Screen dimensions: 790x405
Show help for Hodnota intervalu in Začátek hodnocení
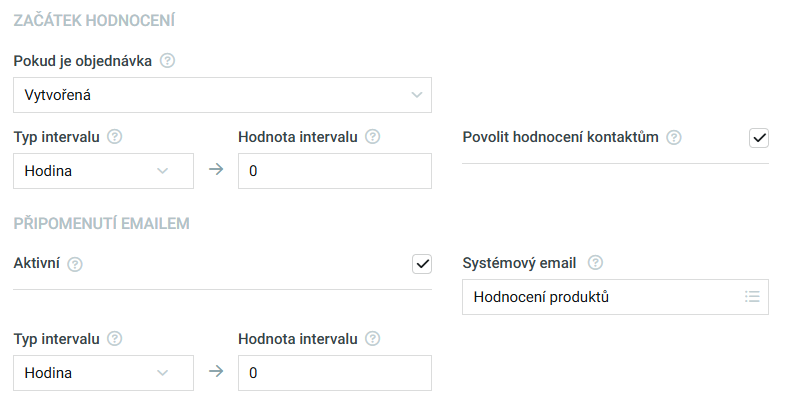click(x=373, y=137)
